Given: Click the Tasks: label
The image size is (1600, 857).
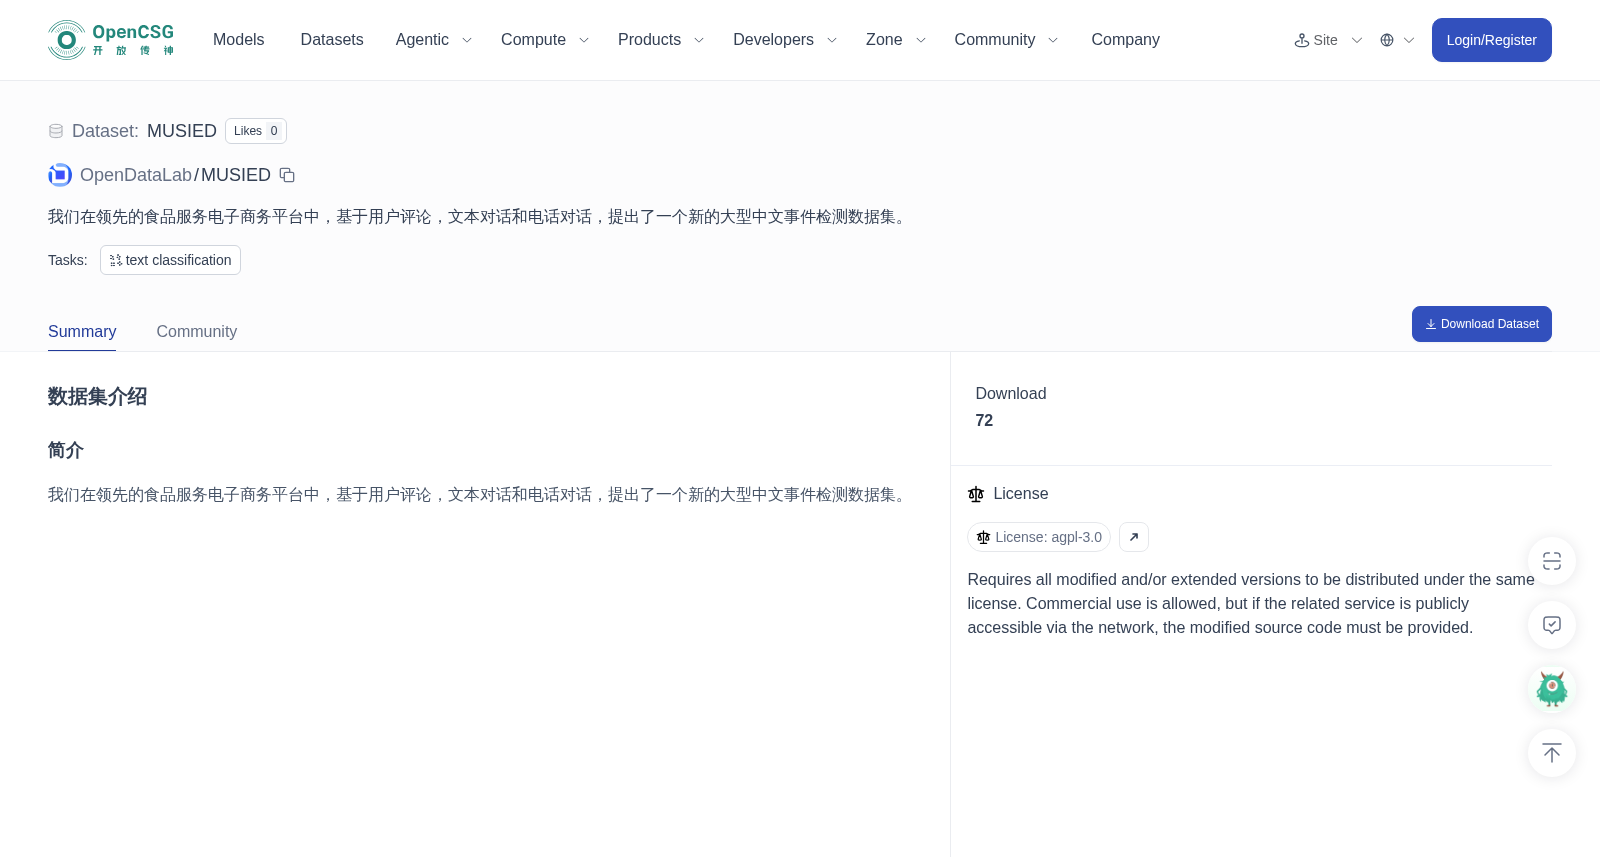Looking at the screenshot, I should 68,260.
